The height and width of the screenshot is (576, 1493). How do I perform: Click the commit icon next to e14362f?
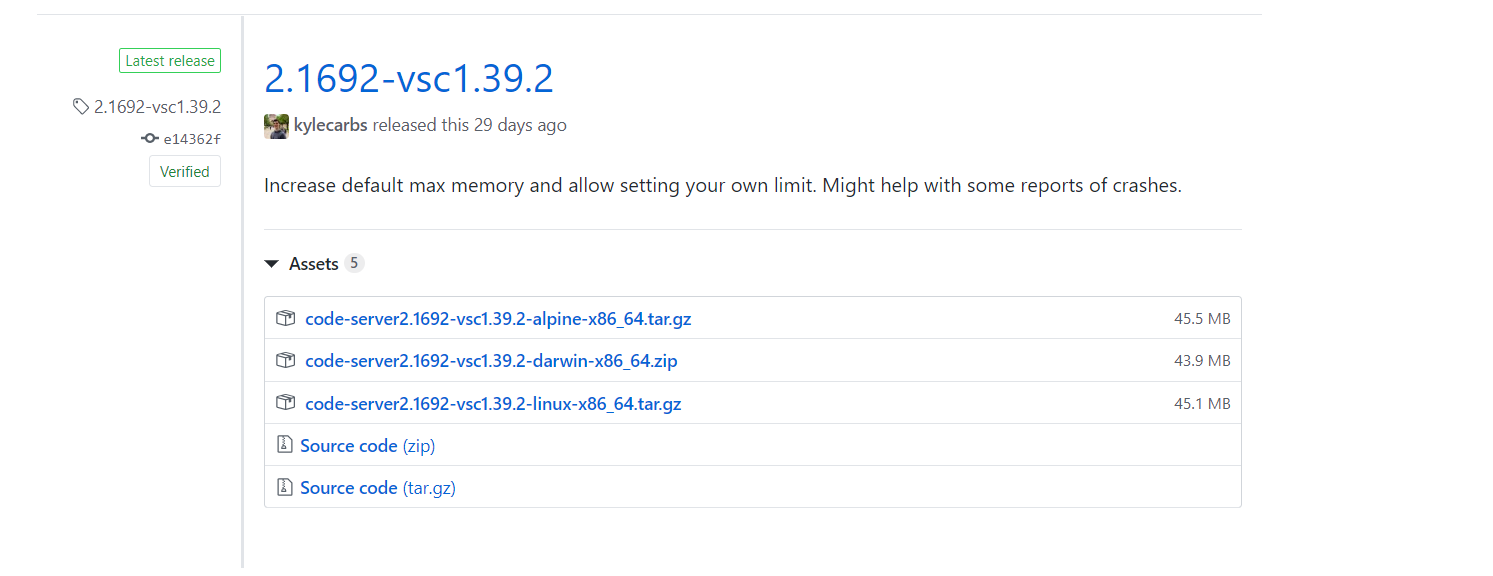click(150, 139)
